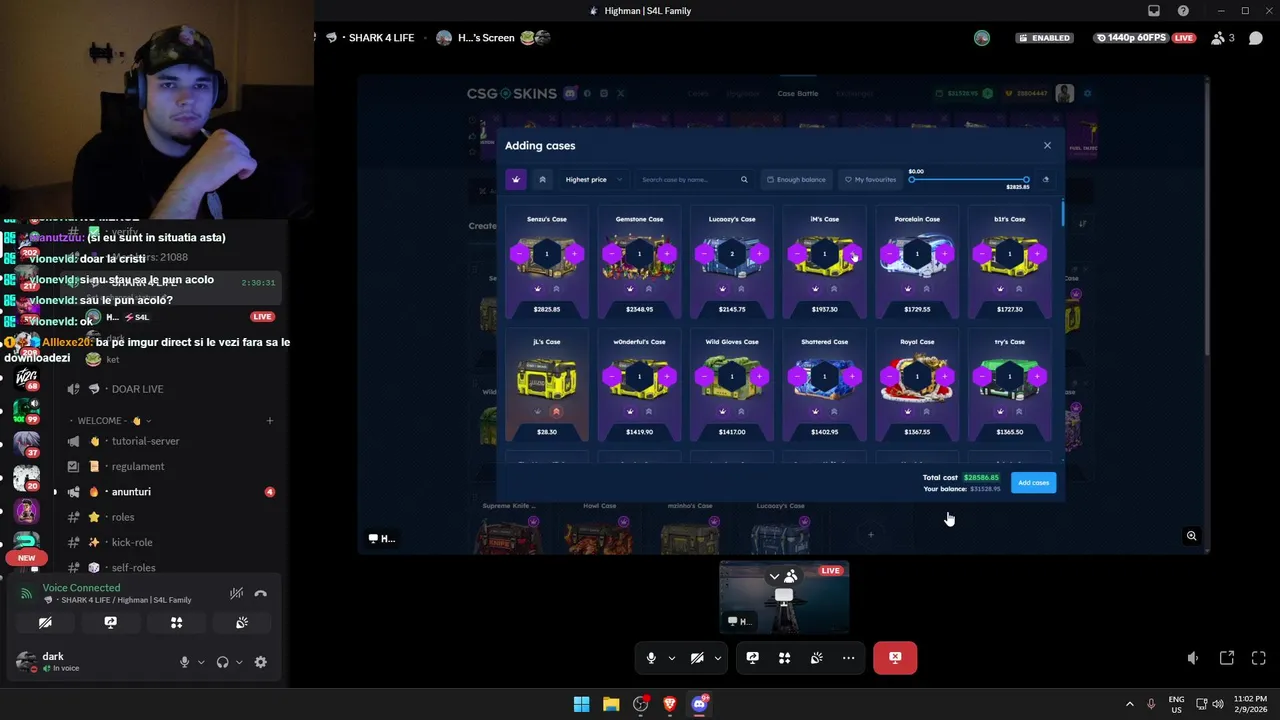
Task: Increase Gemstone Case quantity
Action: pyautogui.click(x=667, y=254)
